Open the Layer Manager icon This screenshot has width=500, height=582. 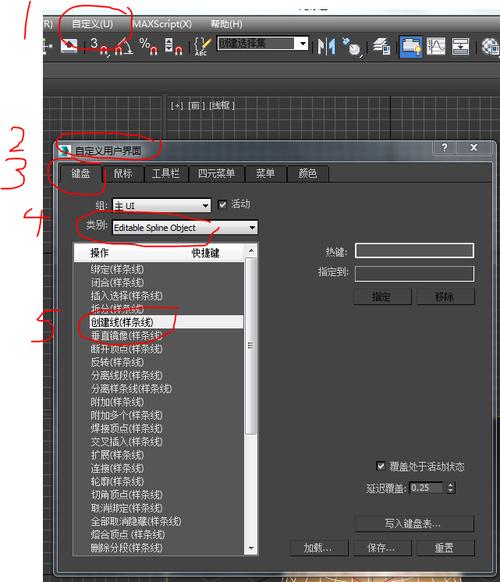point(382,46)
